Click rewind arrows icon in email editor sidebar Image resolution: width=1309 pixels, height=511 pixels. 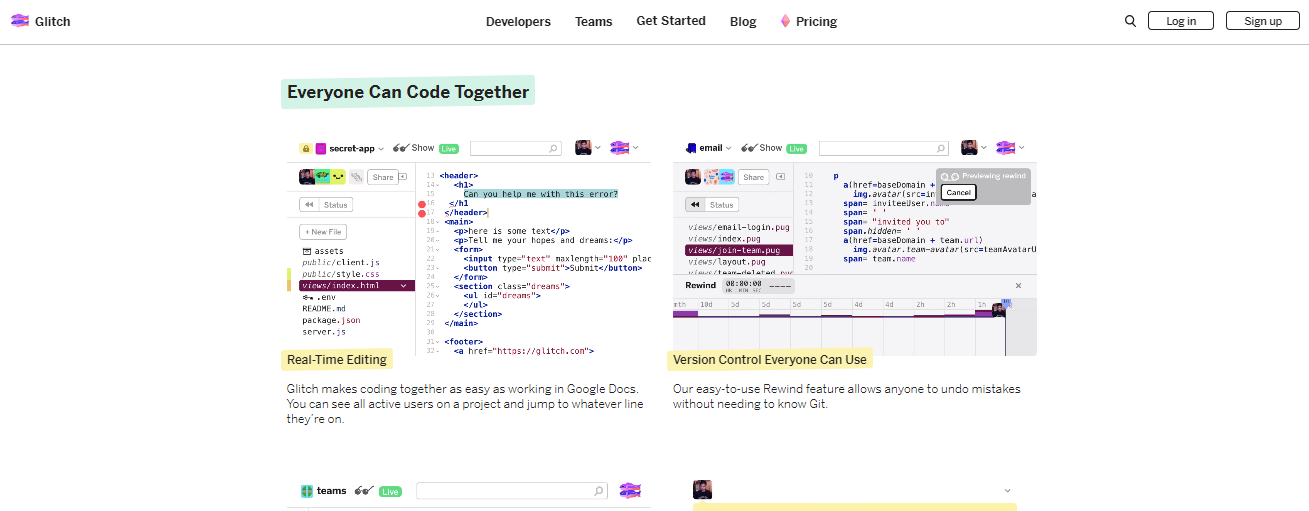(694, 205)
